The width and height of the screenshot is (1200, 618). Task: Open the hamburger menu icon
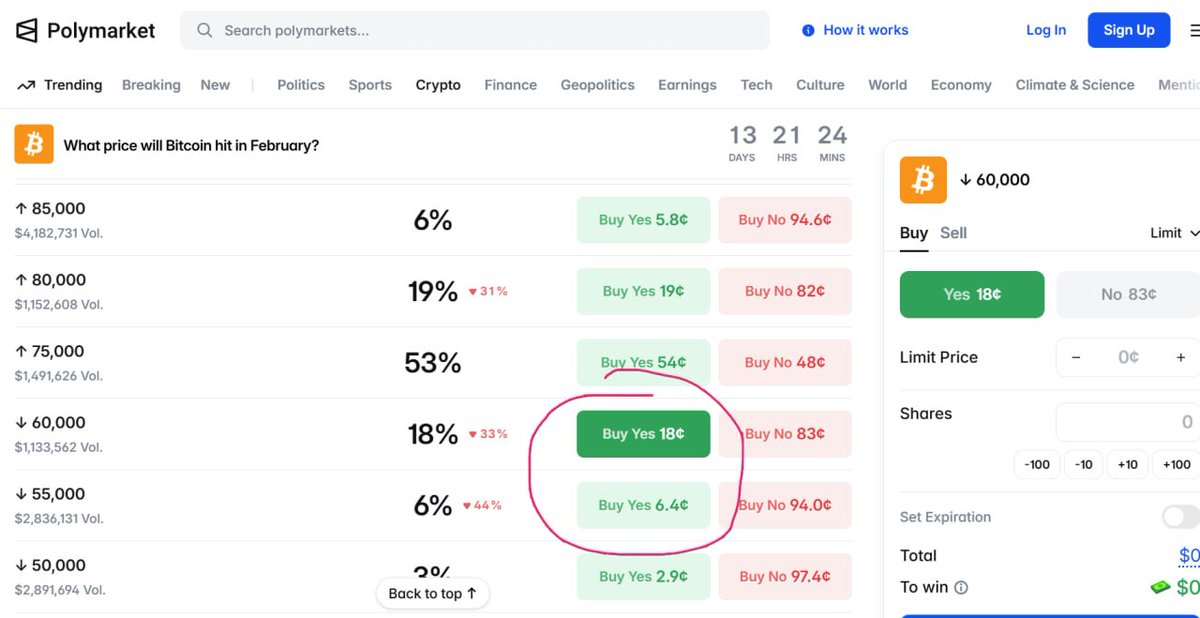1194,31
